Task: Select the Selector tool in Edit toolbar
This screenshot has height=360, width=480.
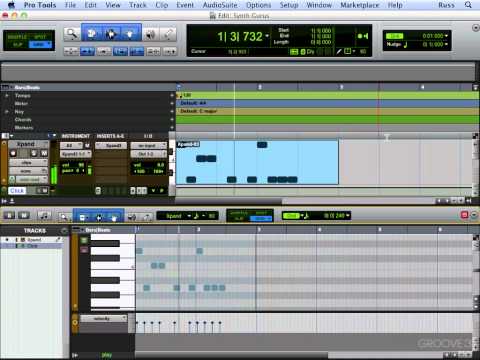Action: point(111,34)
